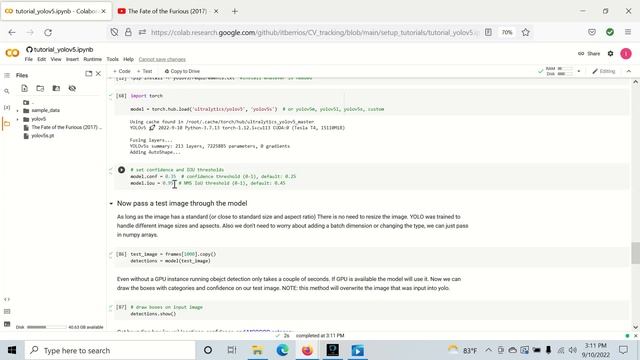Select the Files folder sidebar icon

pos(7,123)
